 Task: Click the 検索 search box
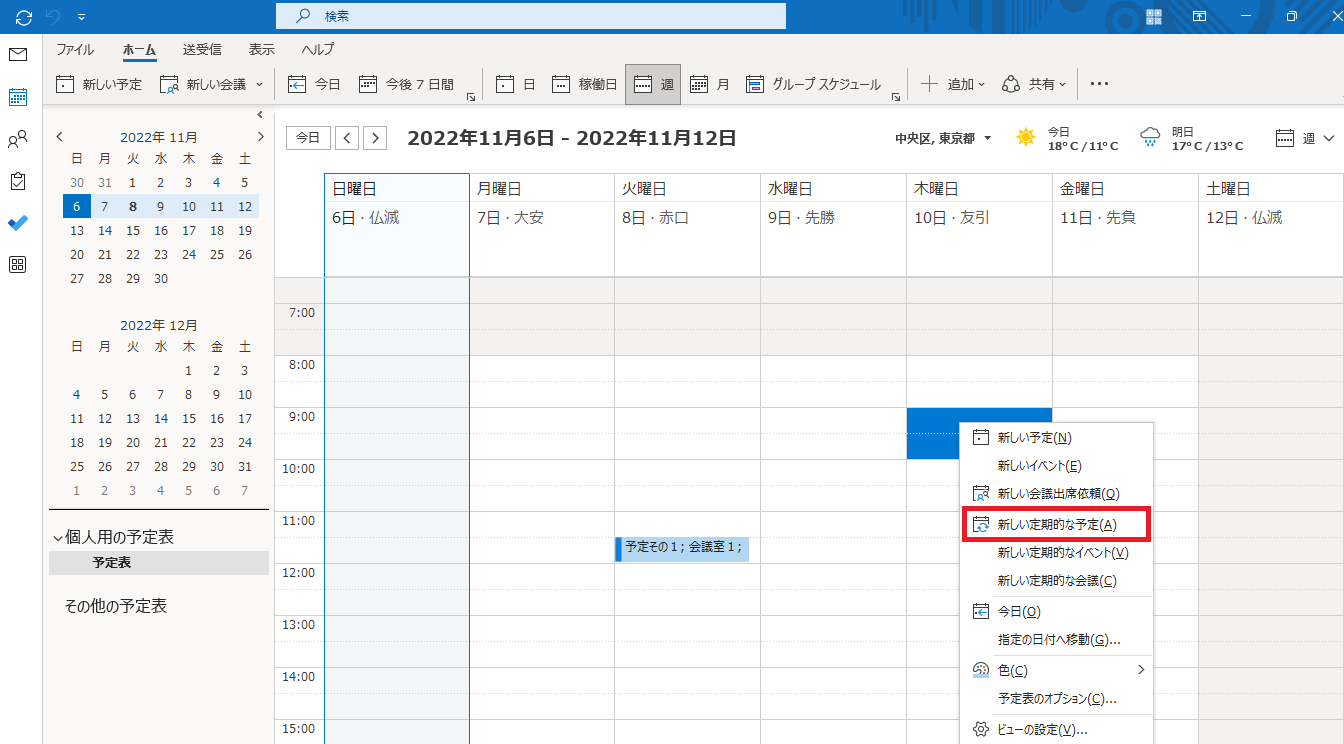530,17
